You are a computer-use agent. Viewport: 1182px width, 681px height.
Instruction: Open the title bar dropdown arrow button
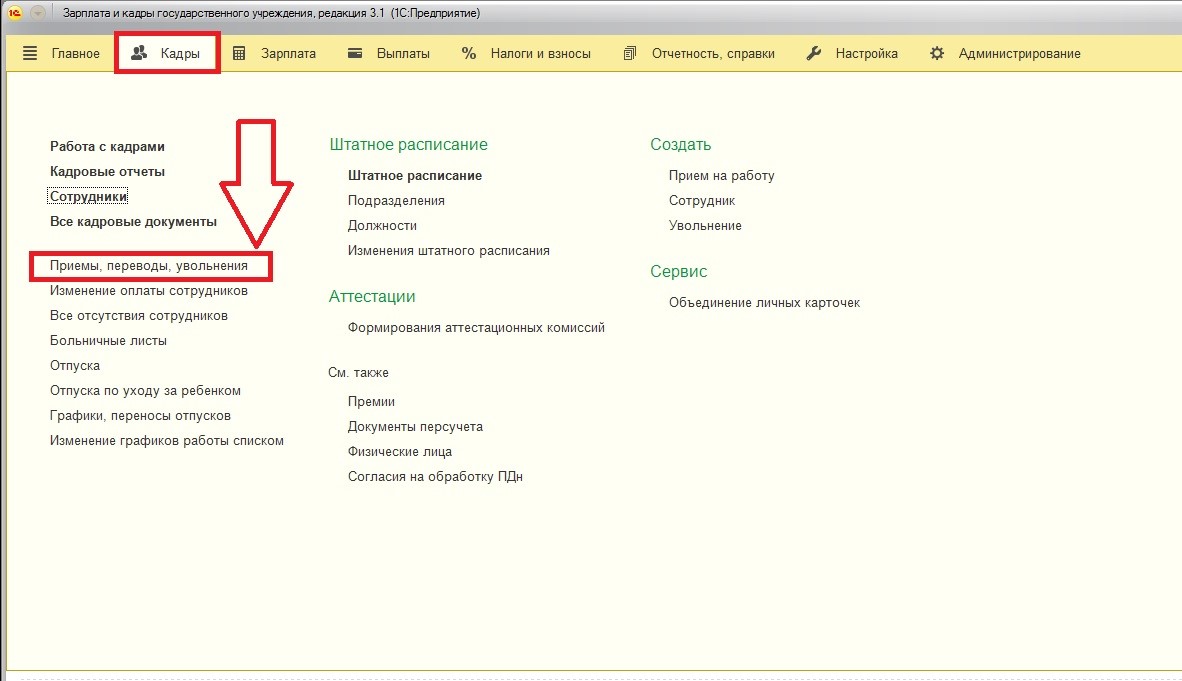(x=38, y=13)
